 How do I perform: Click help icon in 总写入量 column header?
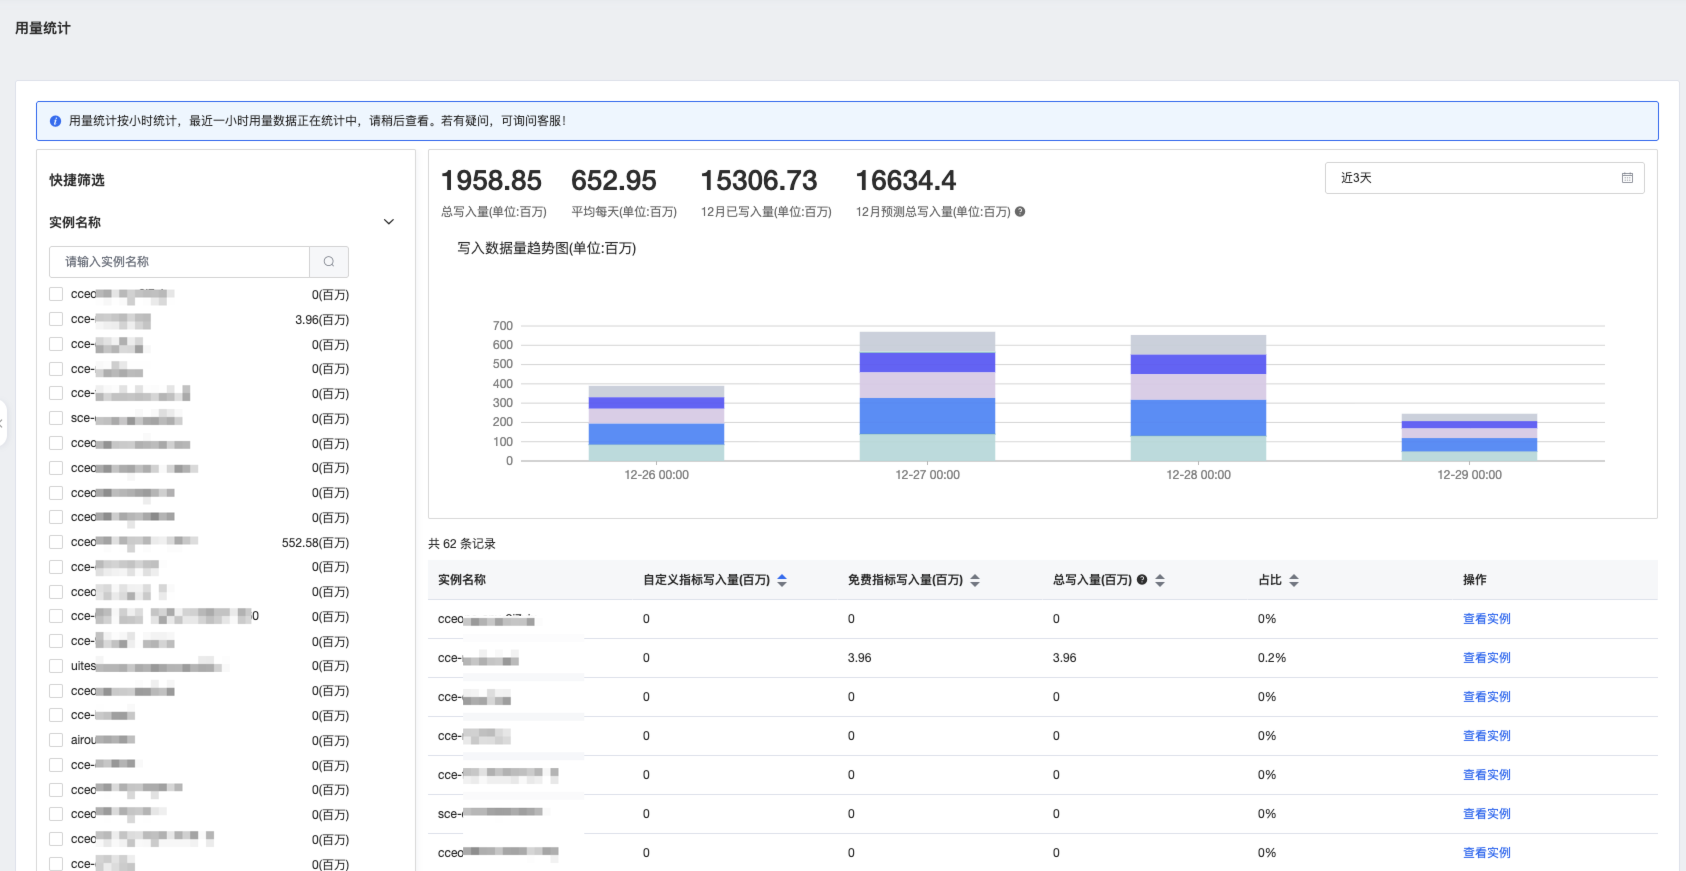pos(1142,580)
